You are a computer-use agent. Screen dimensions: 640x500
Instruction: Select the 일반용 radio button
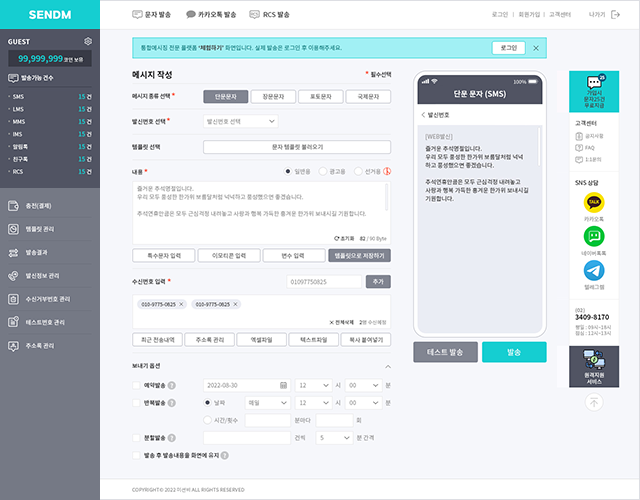tap(288, 171)
